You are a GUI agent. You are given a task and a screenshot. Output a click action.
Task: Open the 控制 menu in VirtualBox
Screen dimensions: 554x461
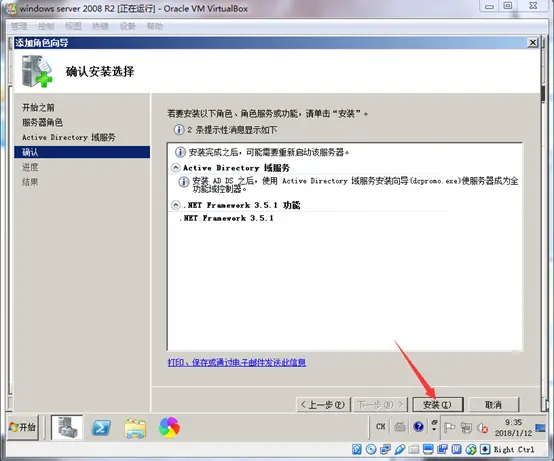46,26
